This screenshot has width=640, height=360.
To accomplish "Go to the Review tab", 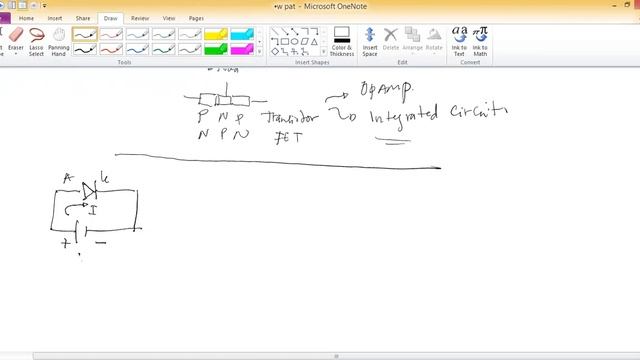I will coord(140,18).
